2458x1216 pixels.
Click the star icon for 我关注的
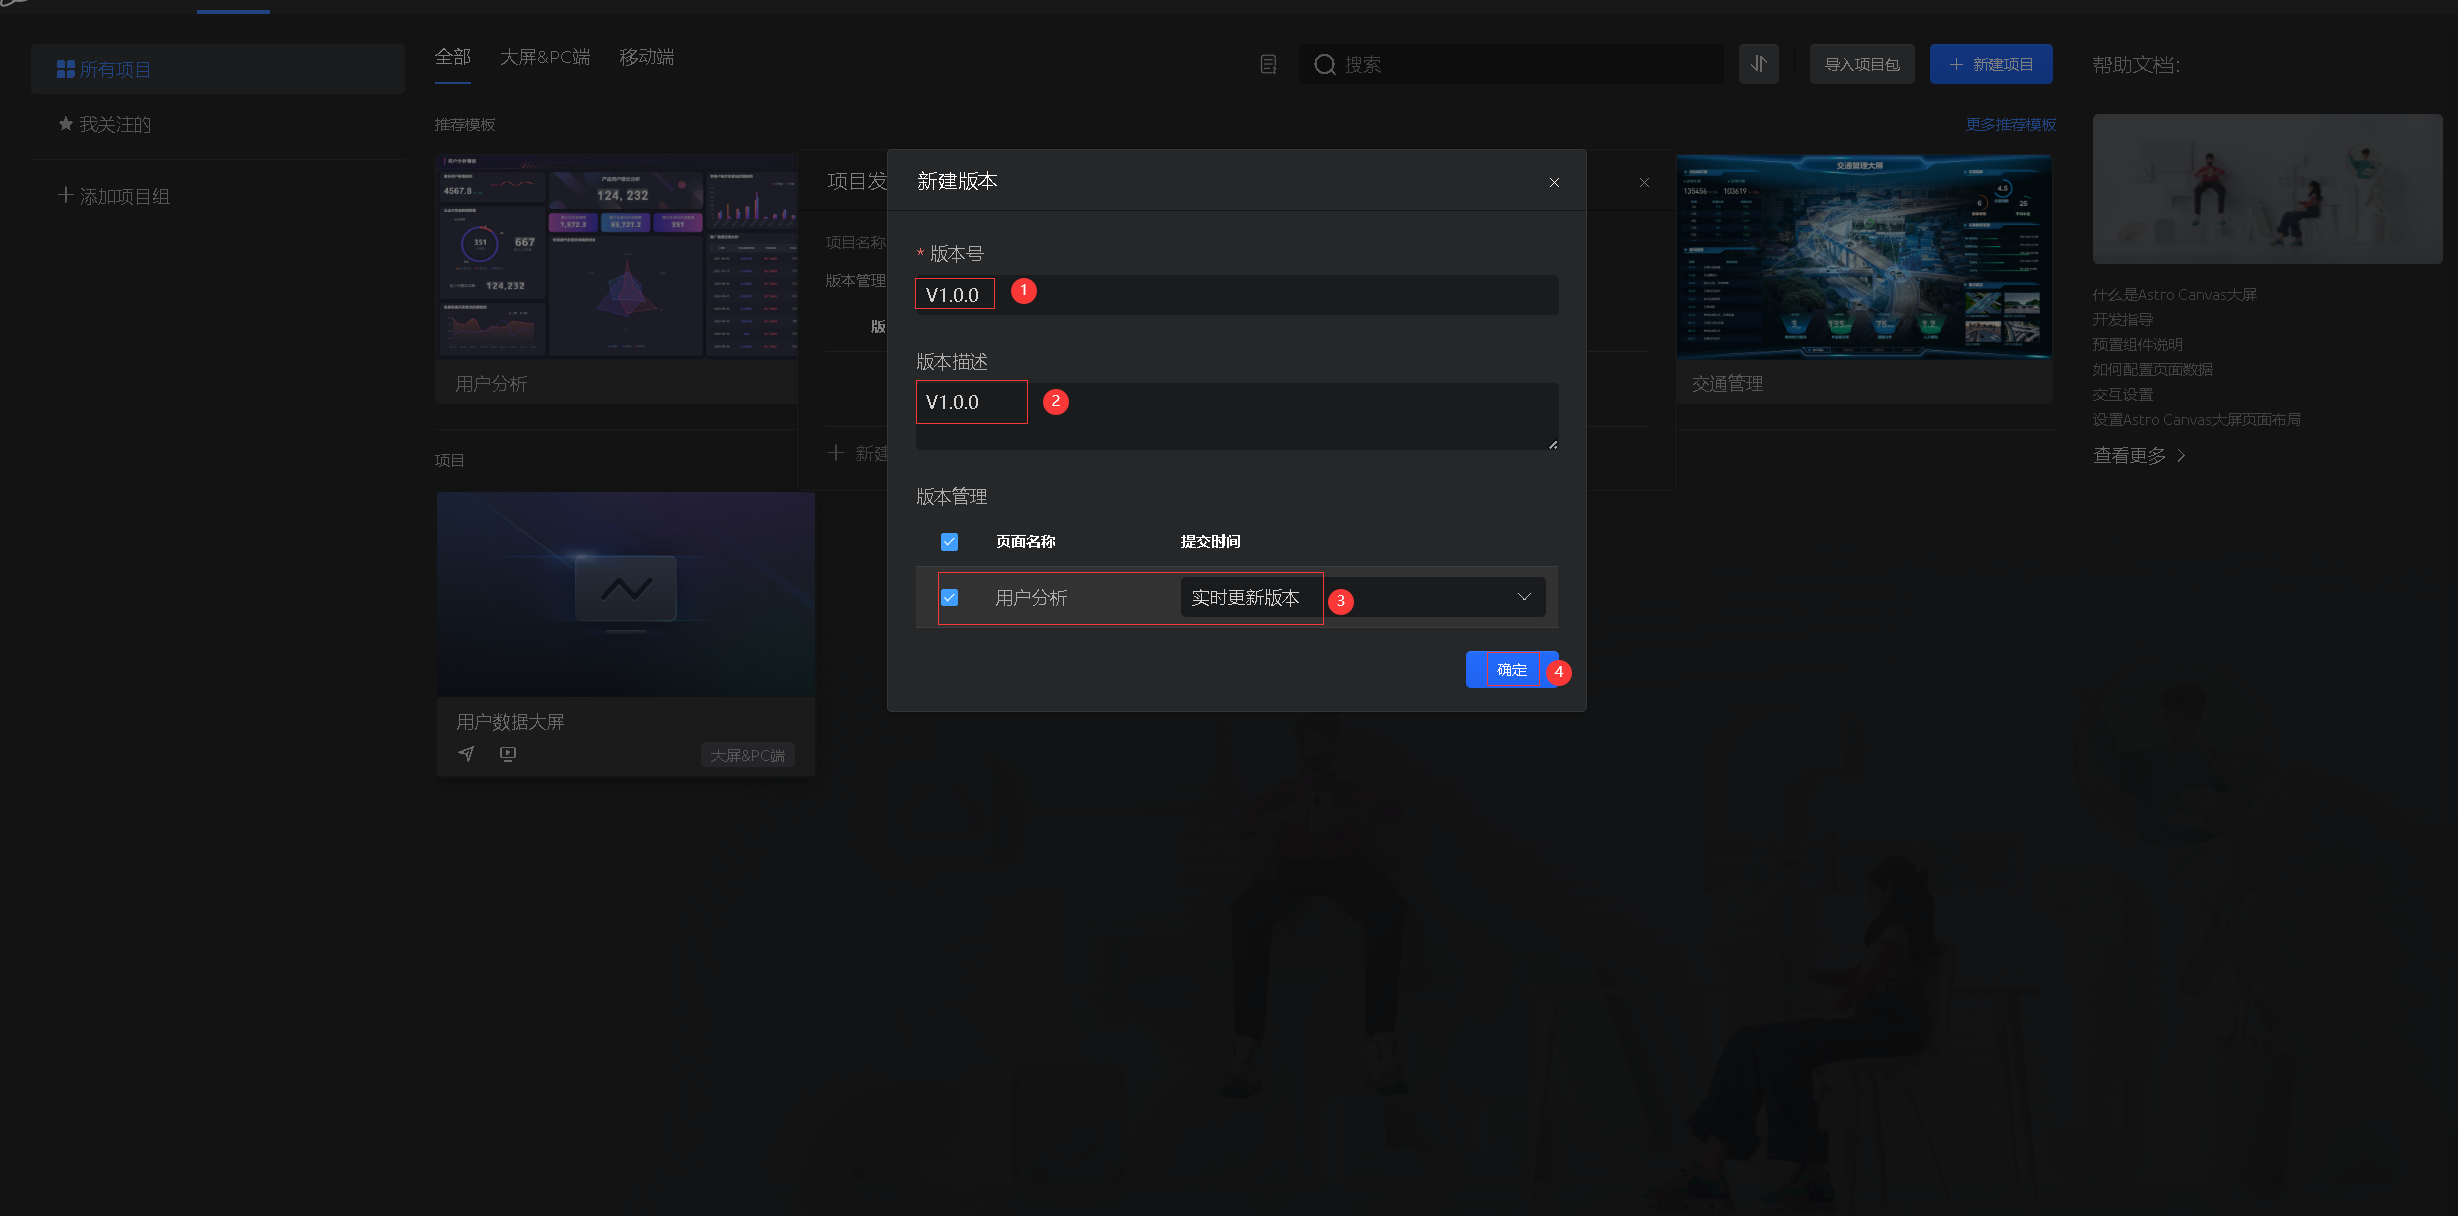pyautogui.click(x=66, y=124)
